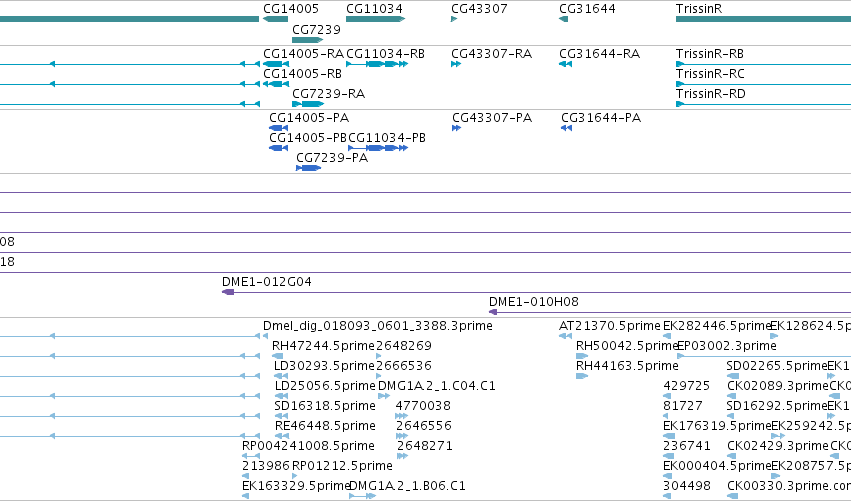Click feature 236741 arrow
Viewport: 851px width, 501px height.
coord(667,456)
